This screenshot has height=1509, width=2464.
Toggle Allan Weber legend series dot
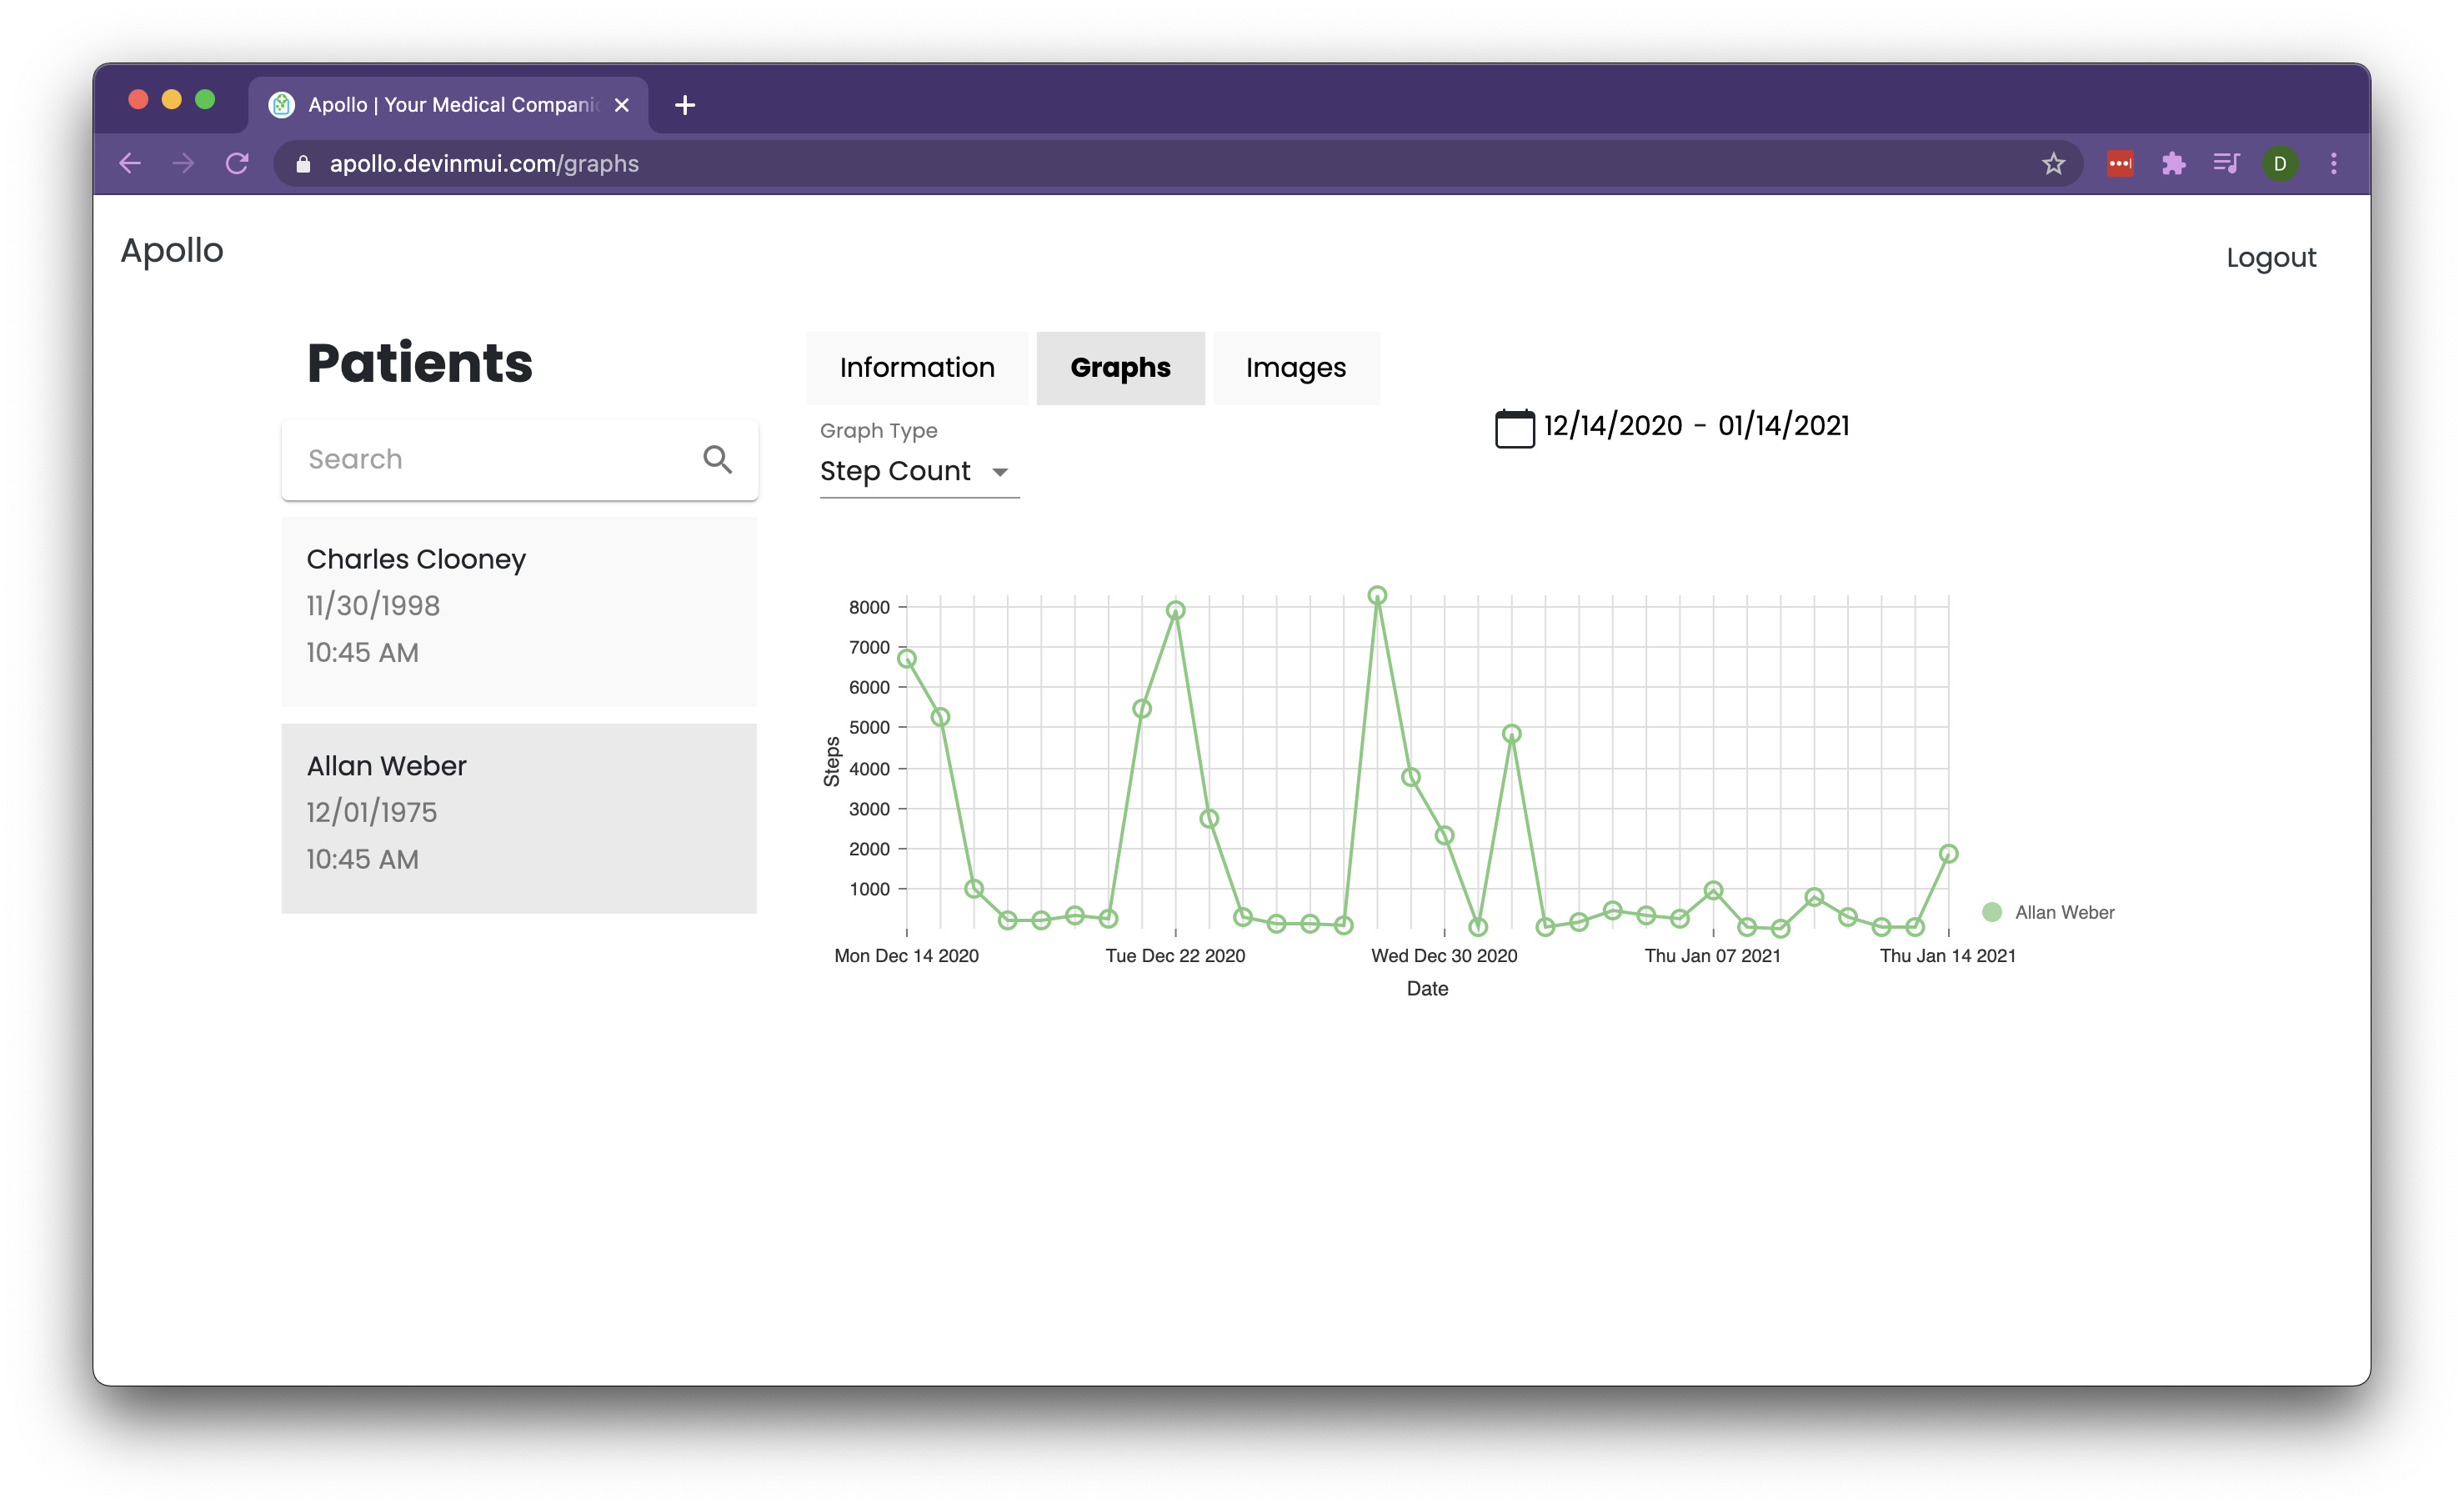click(1991, 912)
